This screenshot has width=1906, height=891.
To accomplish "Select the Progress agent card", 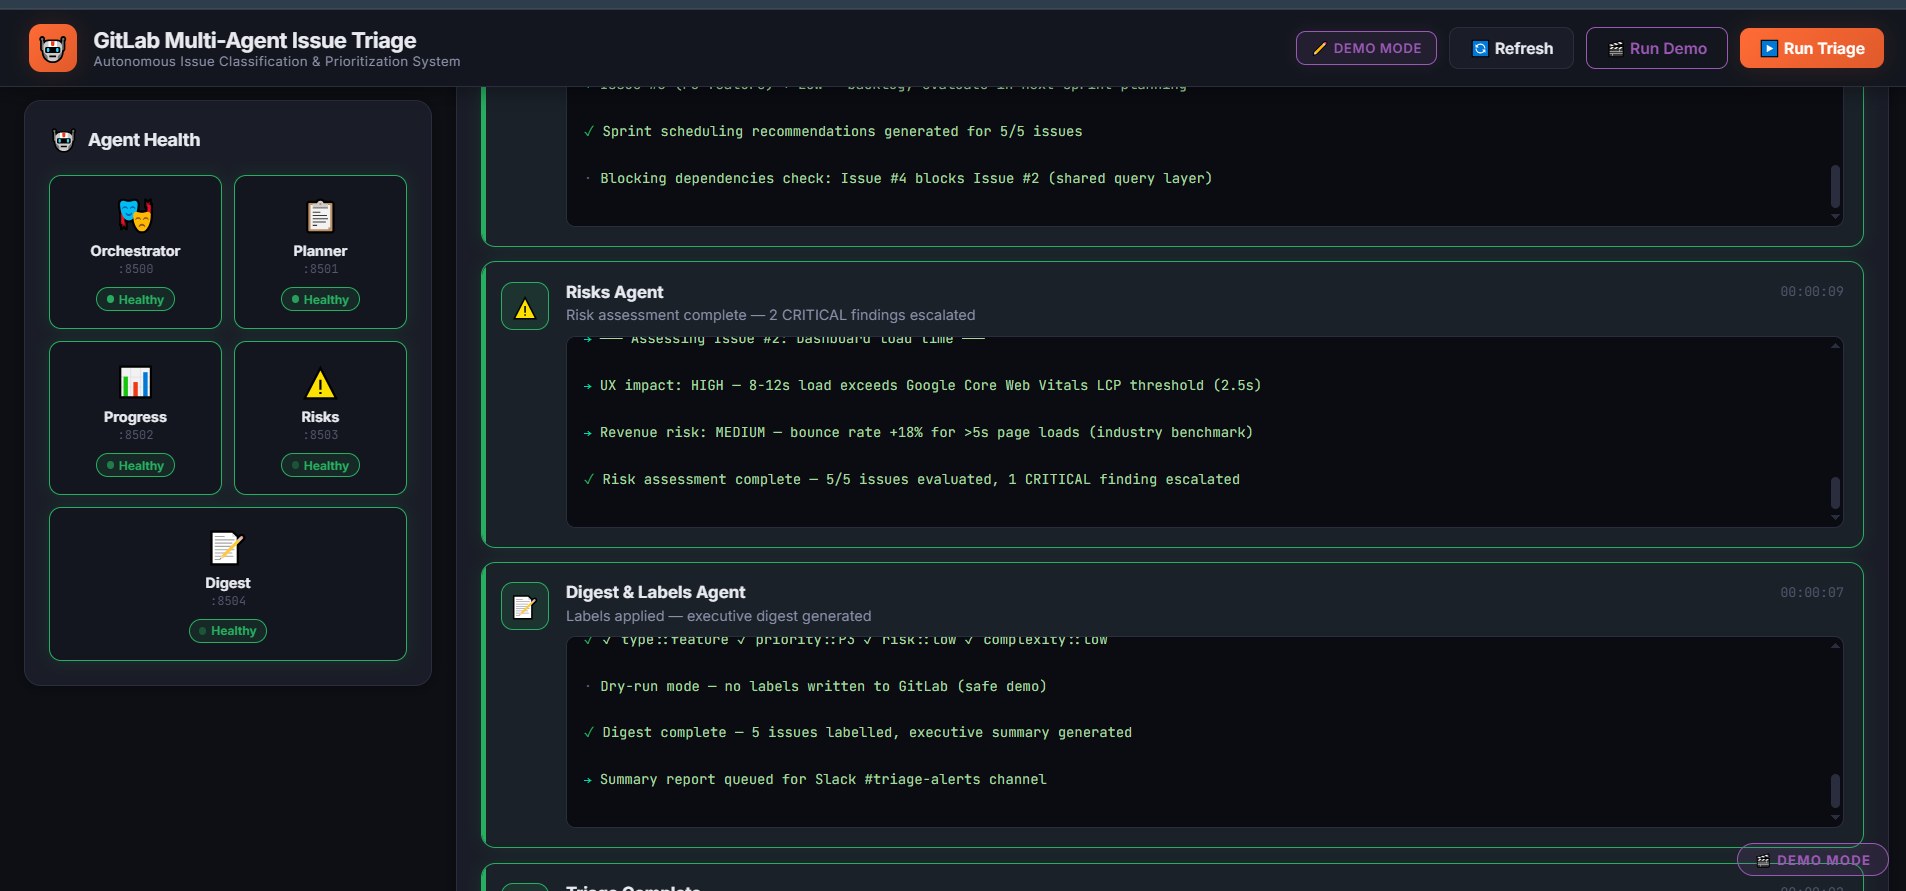I will coord(135,418).
